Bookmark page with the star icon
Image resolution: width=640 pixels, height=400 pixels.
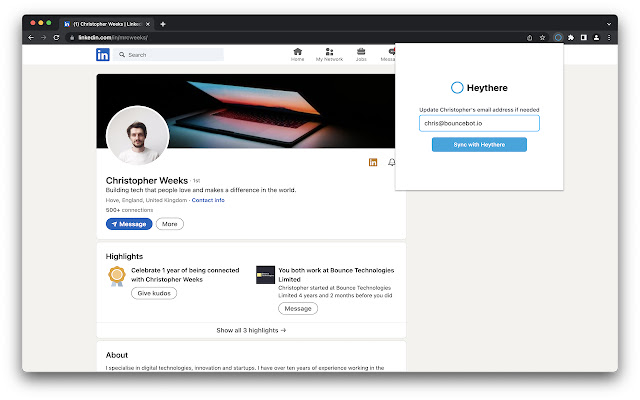[542, 38]
